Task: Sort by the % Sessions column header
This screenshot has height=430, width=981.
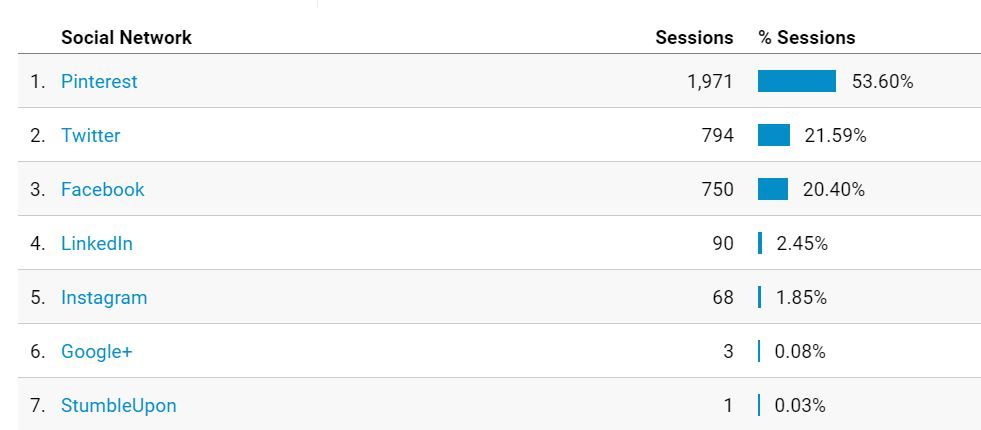Action: [806, 38]
